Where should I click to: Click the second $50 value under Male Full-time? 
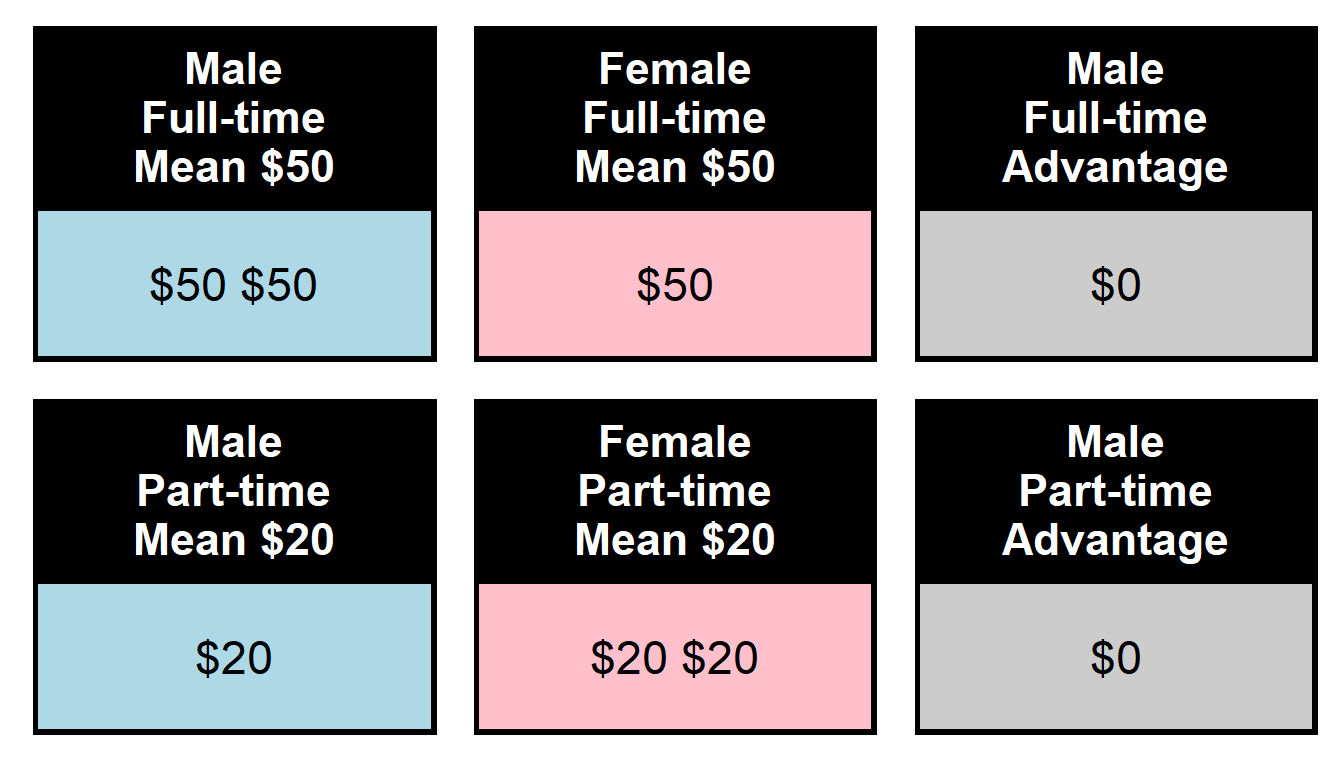click(279, 285)
